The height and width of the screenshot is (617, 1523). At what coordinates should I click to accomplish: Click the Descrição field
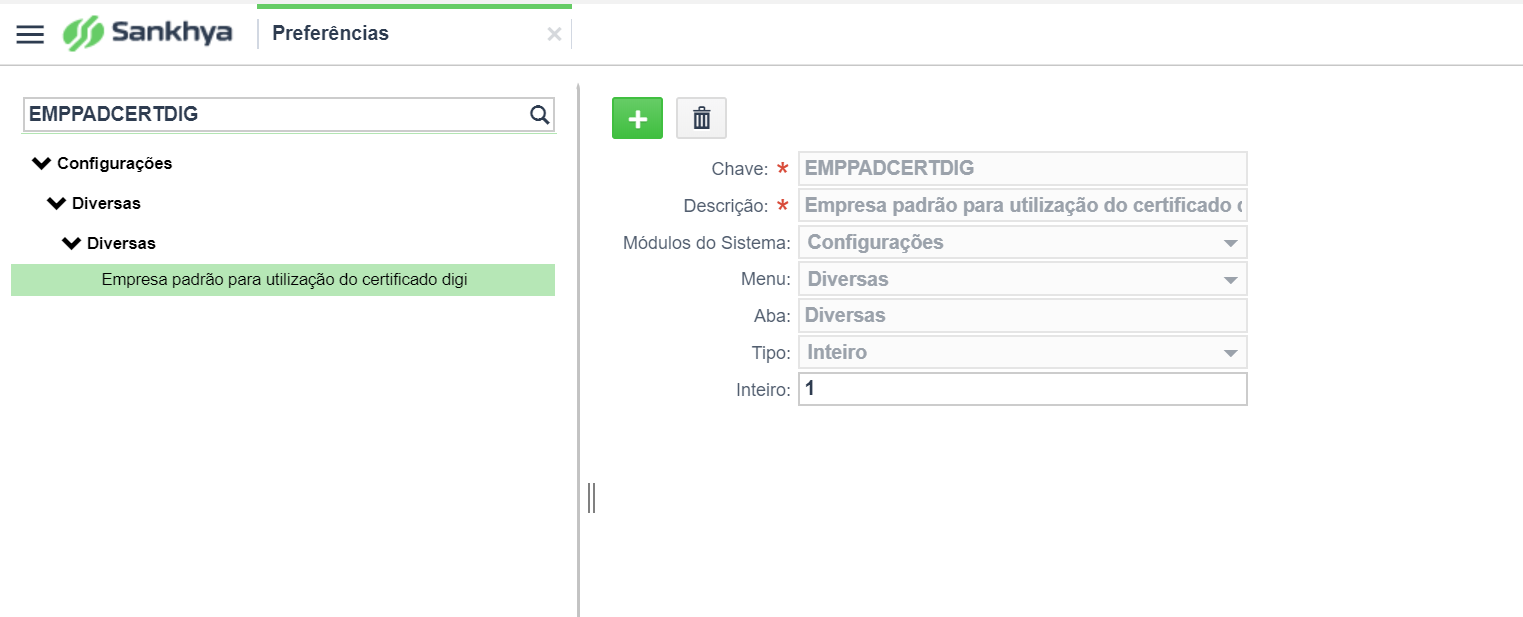[x=1023, y=206]
